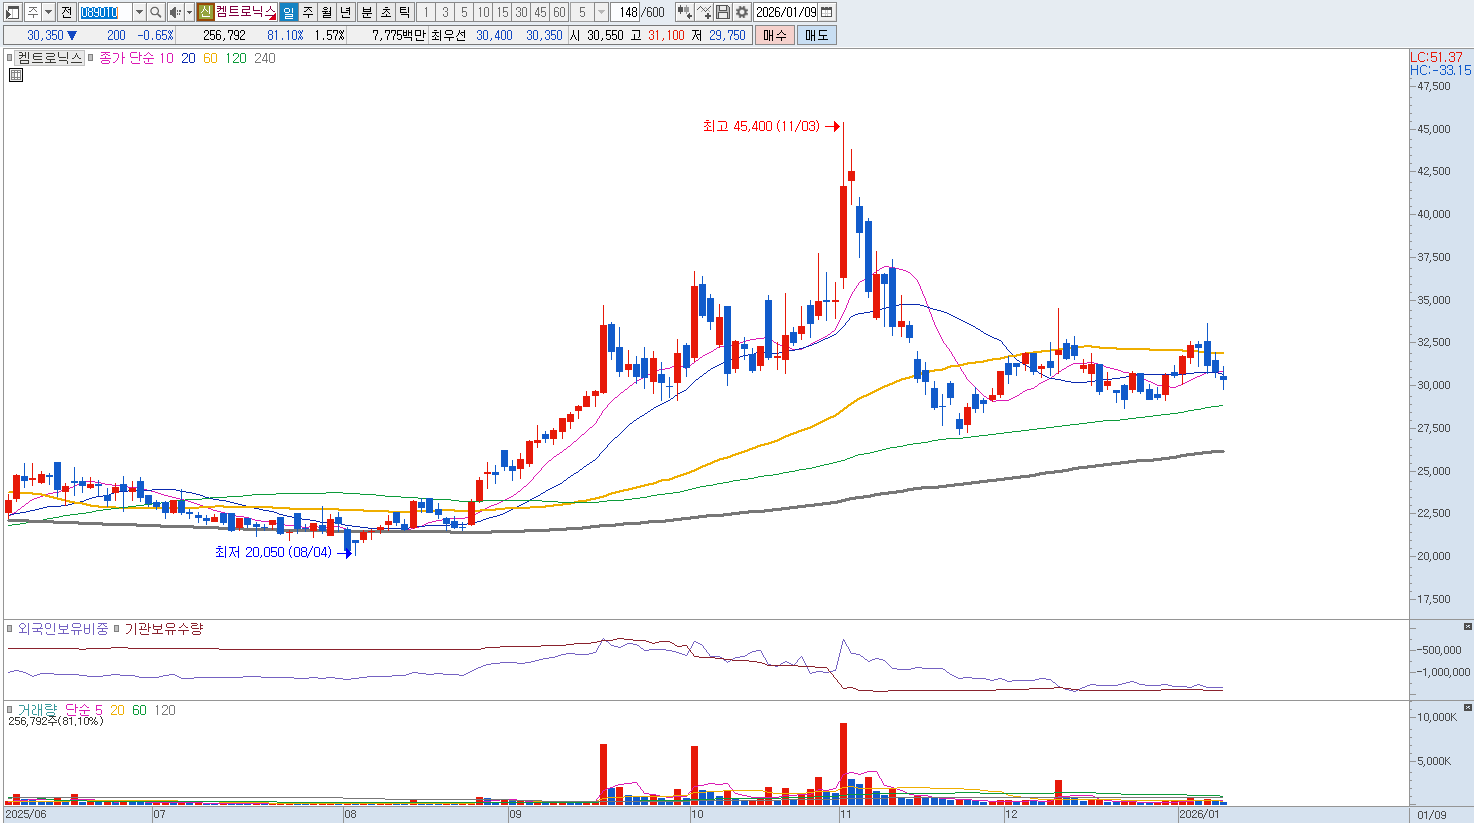Open chart settings gear icon
1474x823 pixels.
click(x=741, y=12)
